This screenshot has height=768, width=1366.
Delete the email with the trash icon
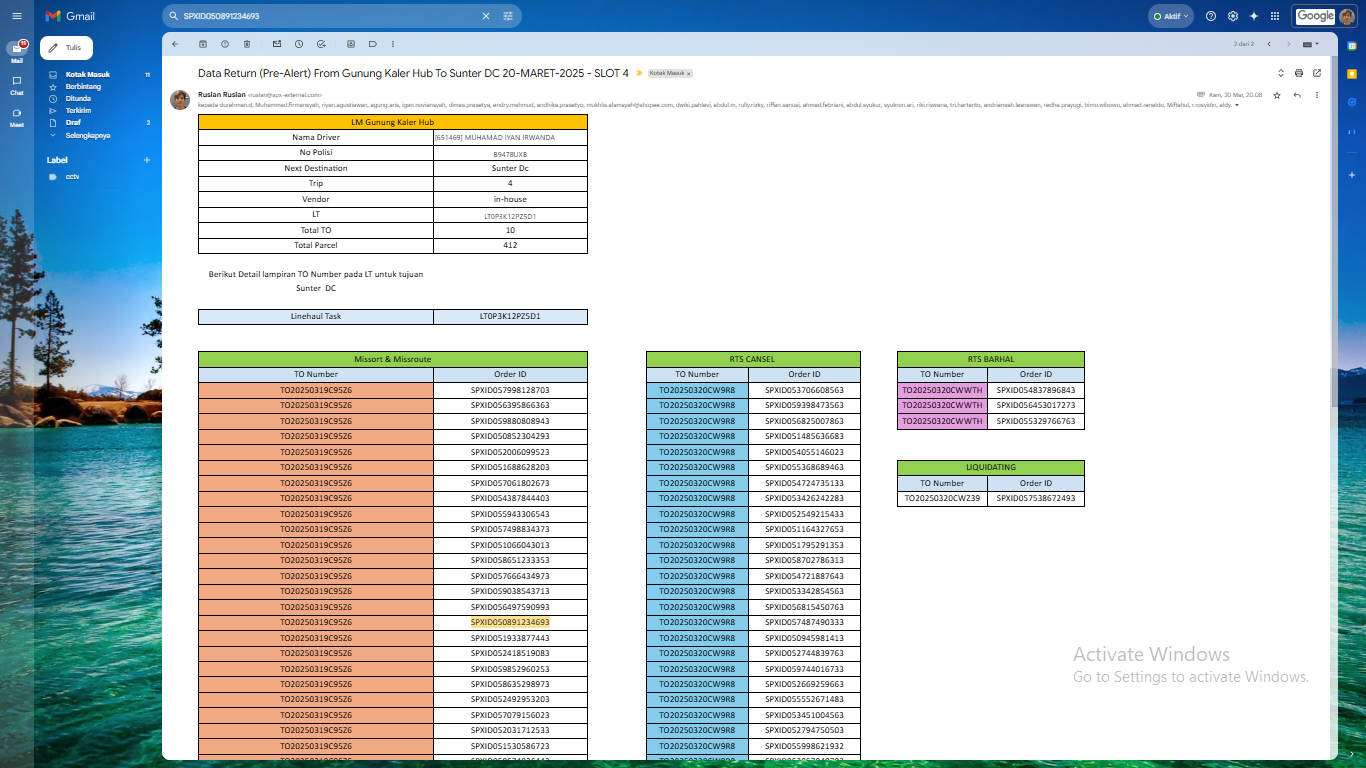(x=247, y=44)
